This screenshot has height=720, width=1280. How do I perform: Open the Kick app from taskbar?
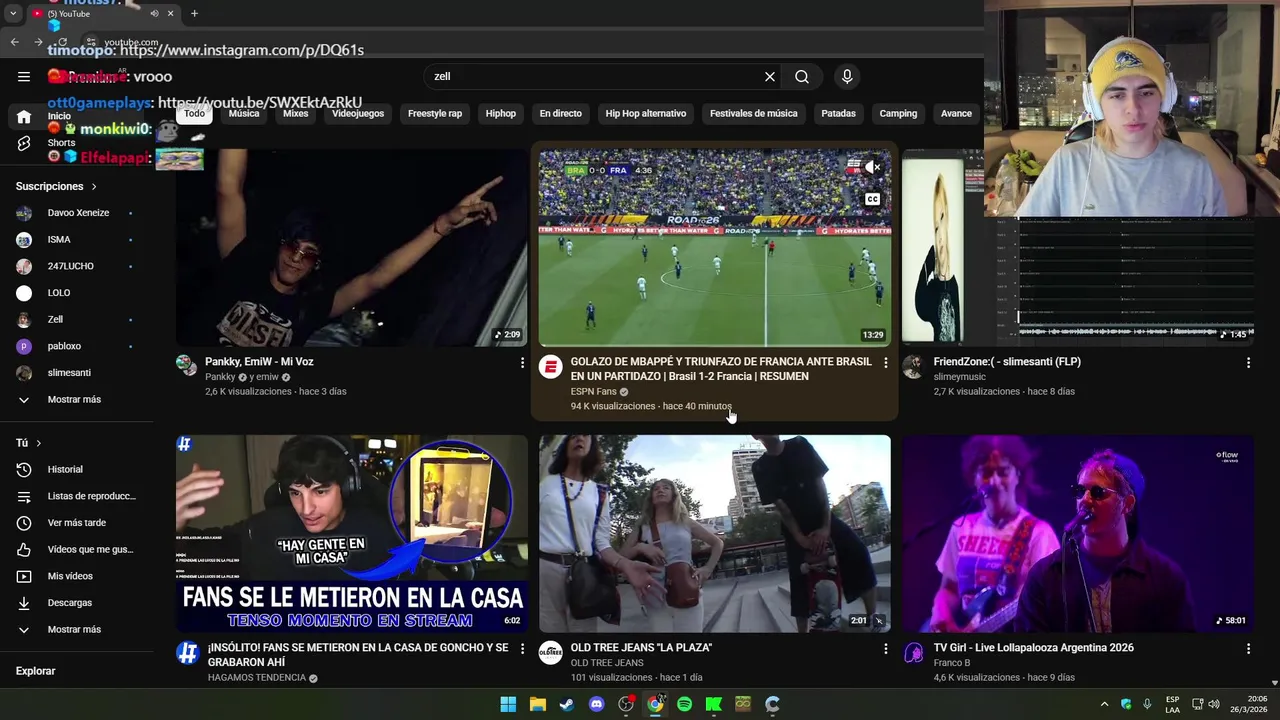coord(714,704)
